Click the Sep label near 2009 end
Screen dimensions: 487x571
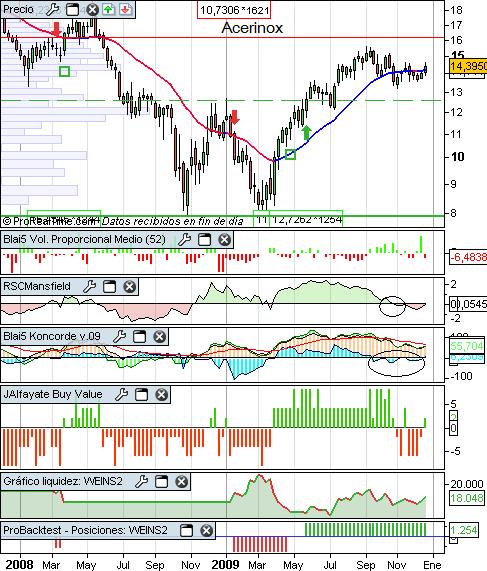[x=366, y=565]
